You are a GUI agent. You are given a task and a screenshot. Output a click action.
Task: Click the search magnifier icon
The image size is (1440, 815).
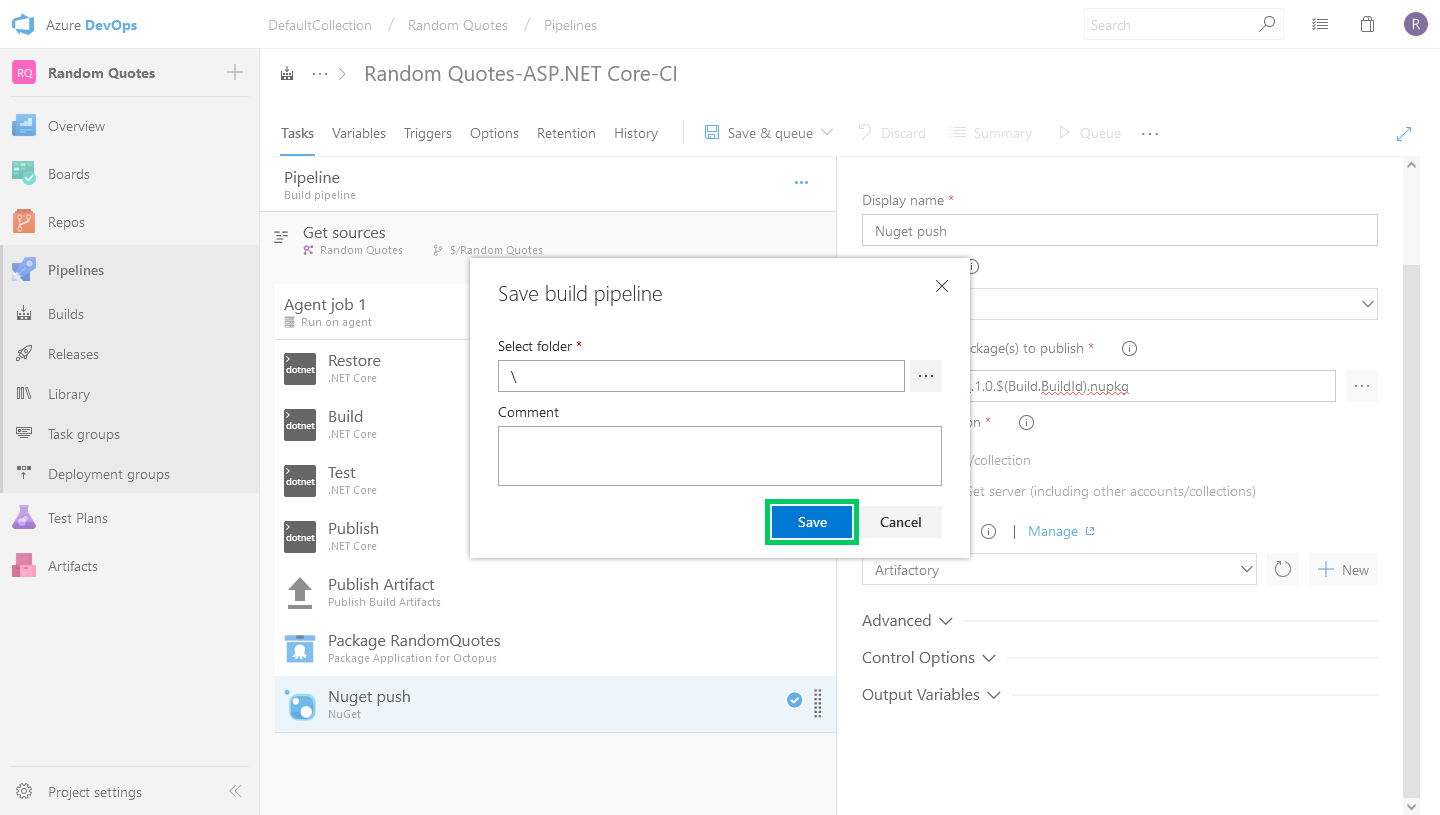tap(1266, 24)
